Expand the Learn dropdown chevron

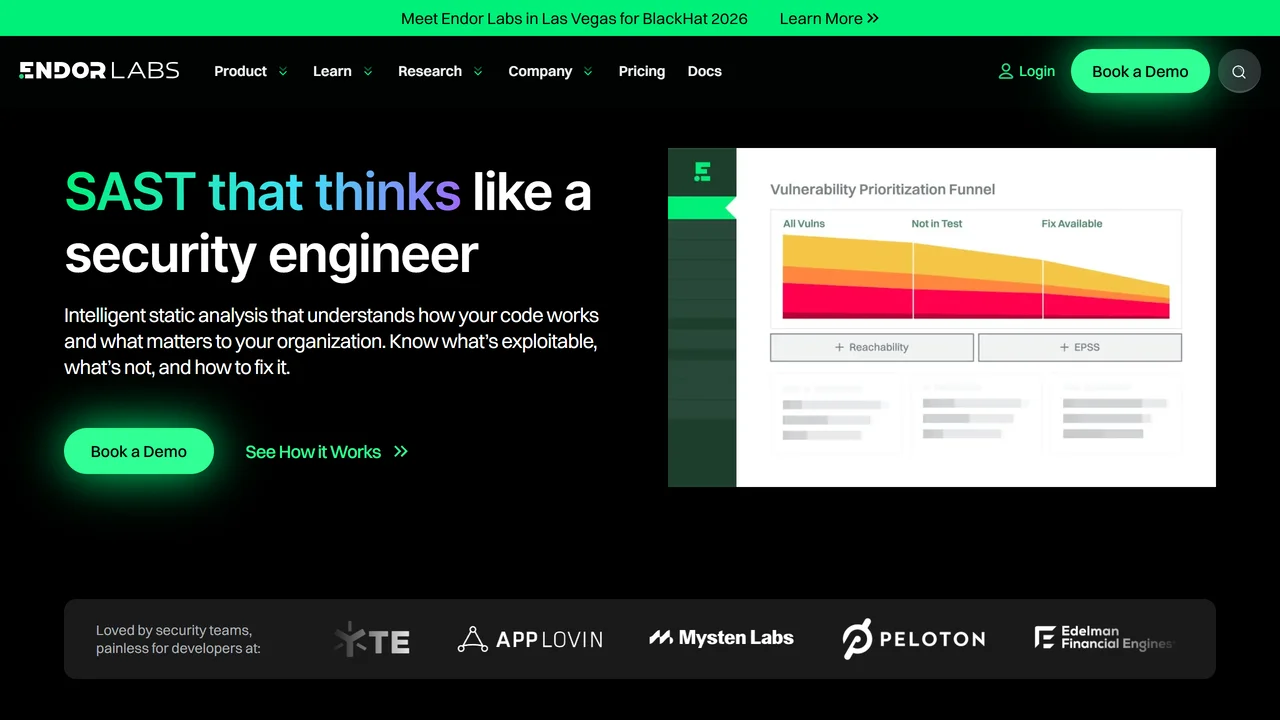click(x=368, y=71)
